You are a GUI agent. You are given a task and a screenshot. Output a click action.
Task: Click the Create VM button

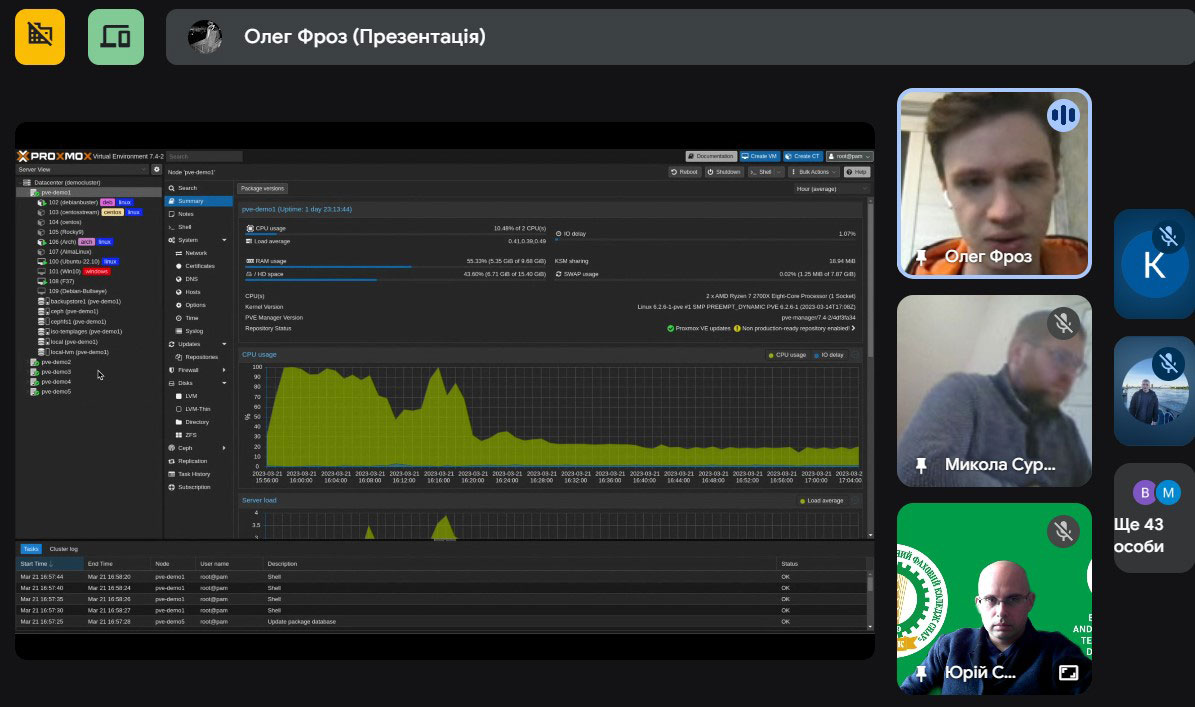coord(760,156)
